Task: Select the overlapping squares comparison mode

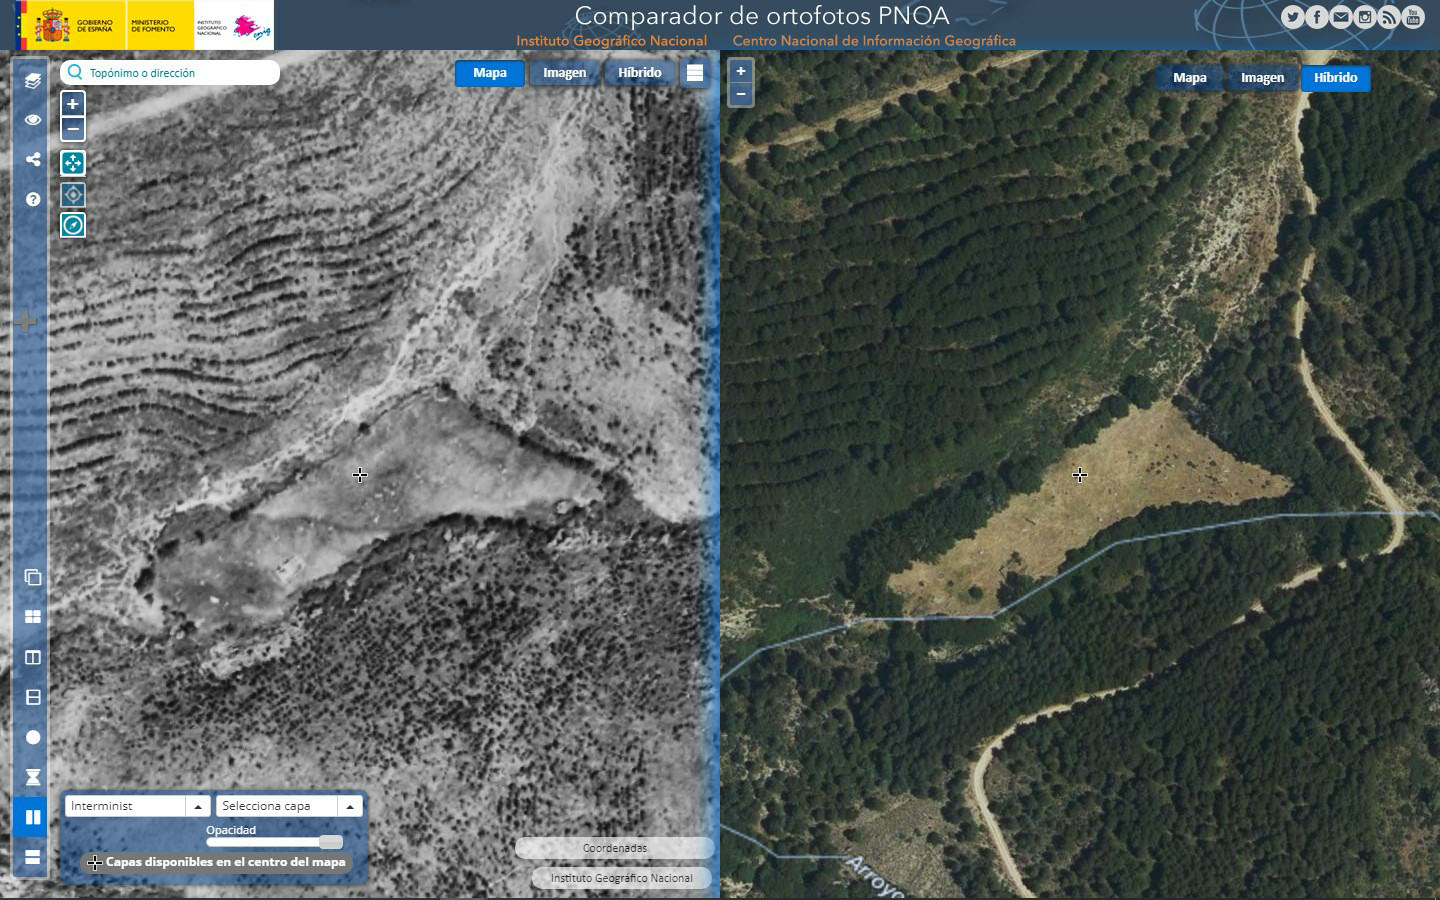Action: [33, 577]
